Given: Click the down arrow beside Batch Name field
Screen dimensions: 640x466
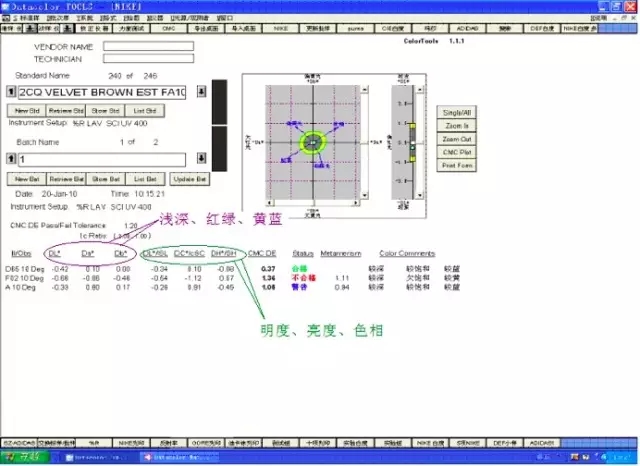Looking at the screenshot, I should click(203, 159).
